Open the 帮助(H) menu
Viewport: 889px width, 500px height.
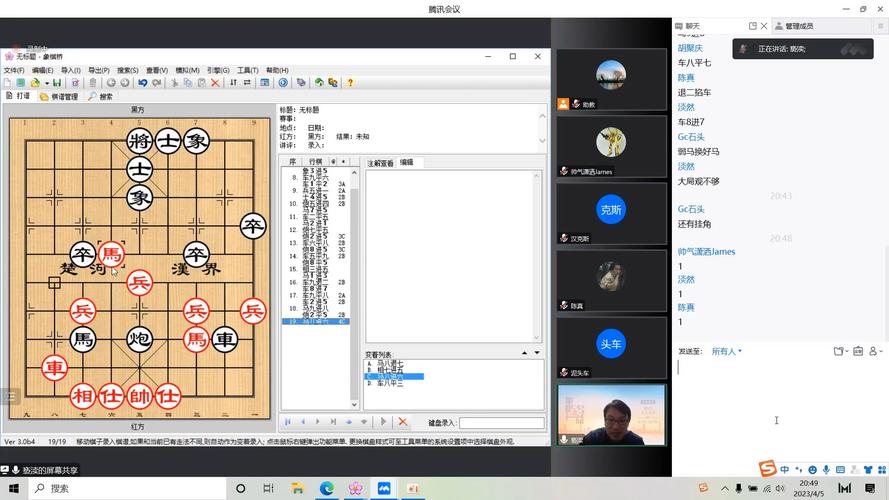[x=277, y=70]
